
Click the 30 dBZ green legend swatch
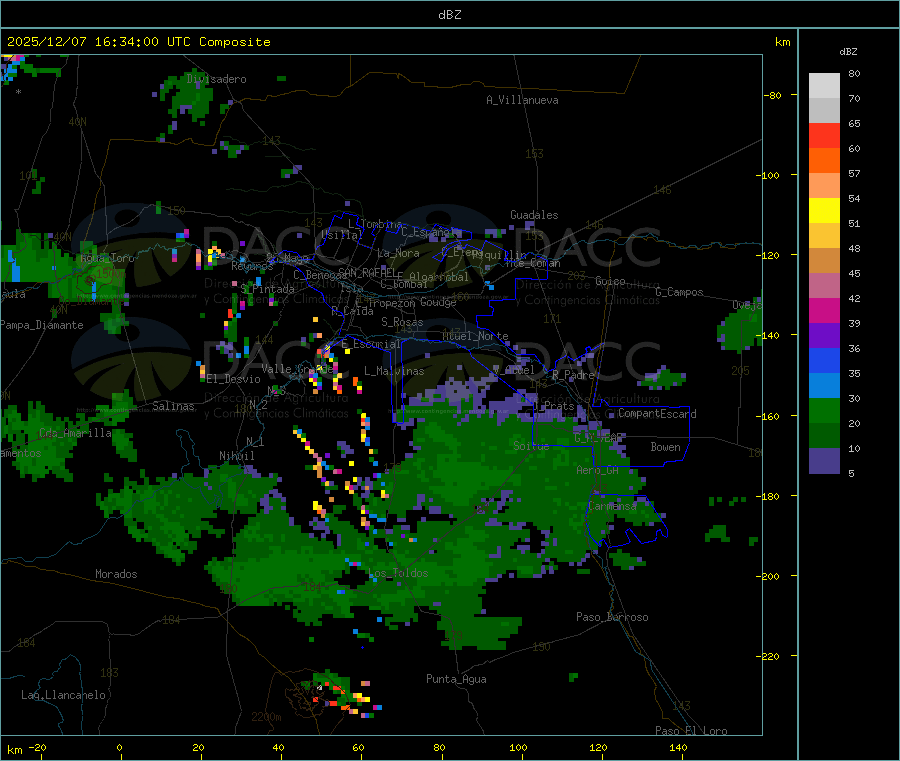pos(824,411)
